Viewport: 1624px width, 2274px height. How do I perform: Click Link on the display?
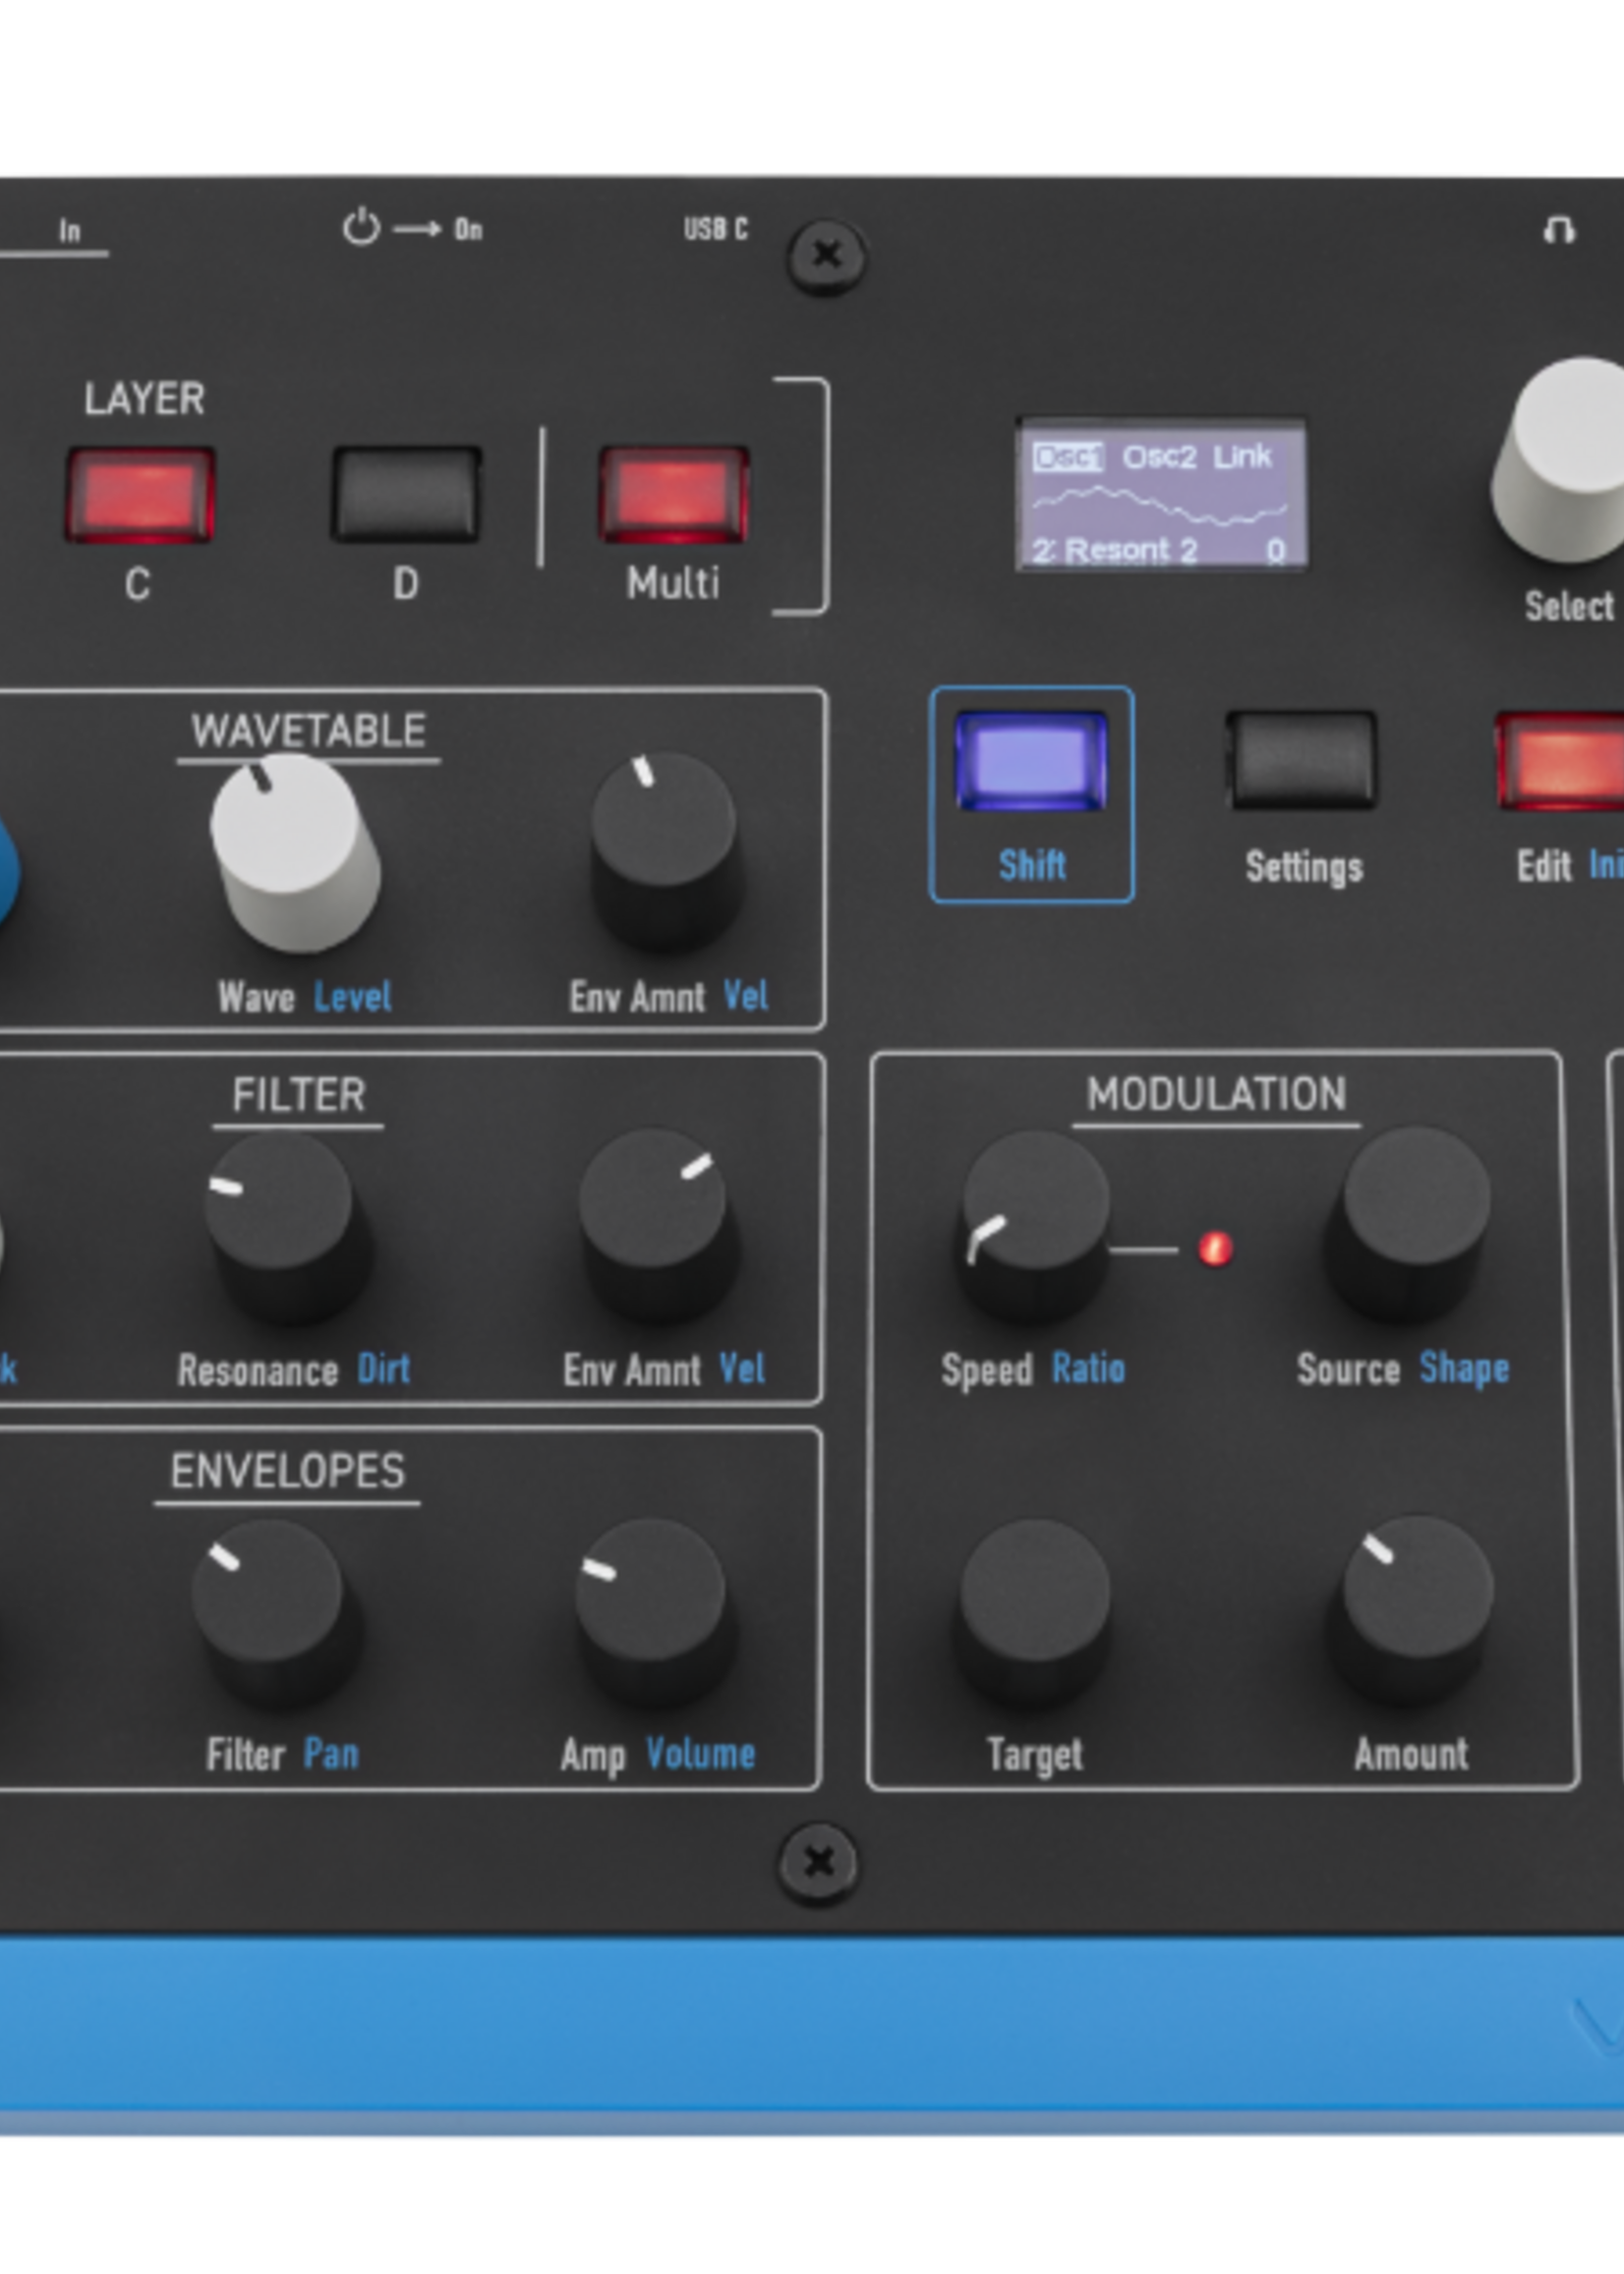coord(1243,456)
